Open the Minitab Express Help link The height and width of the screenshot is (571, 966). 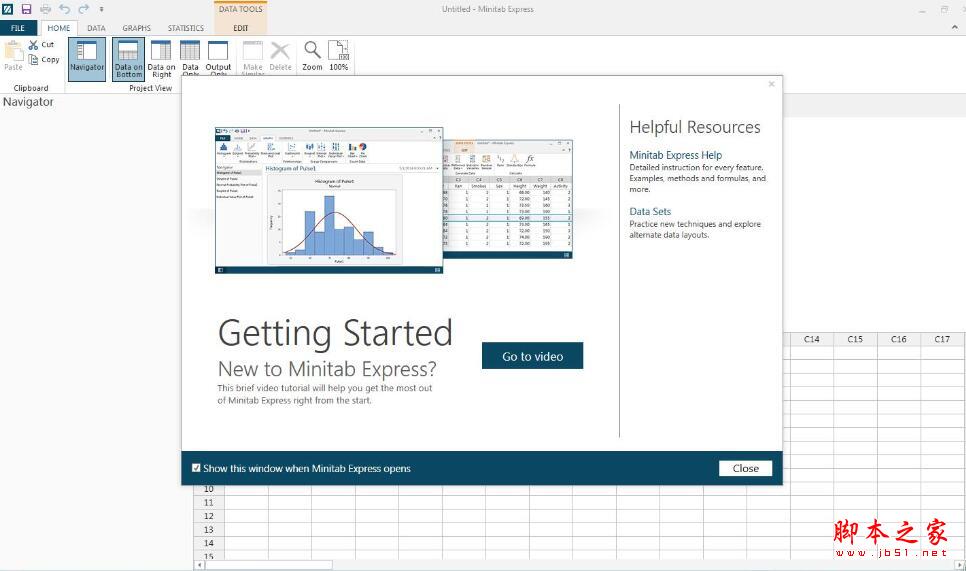coord(675,155)
